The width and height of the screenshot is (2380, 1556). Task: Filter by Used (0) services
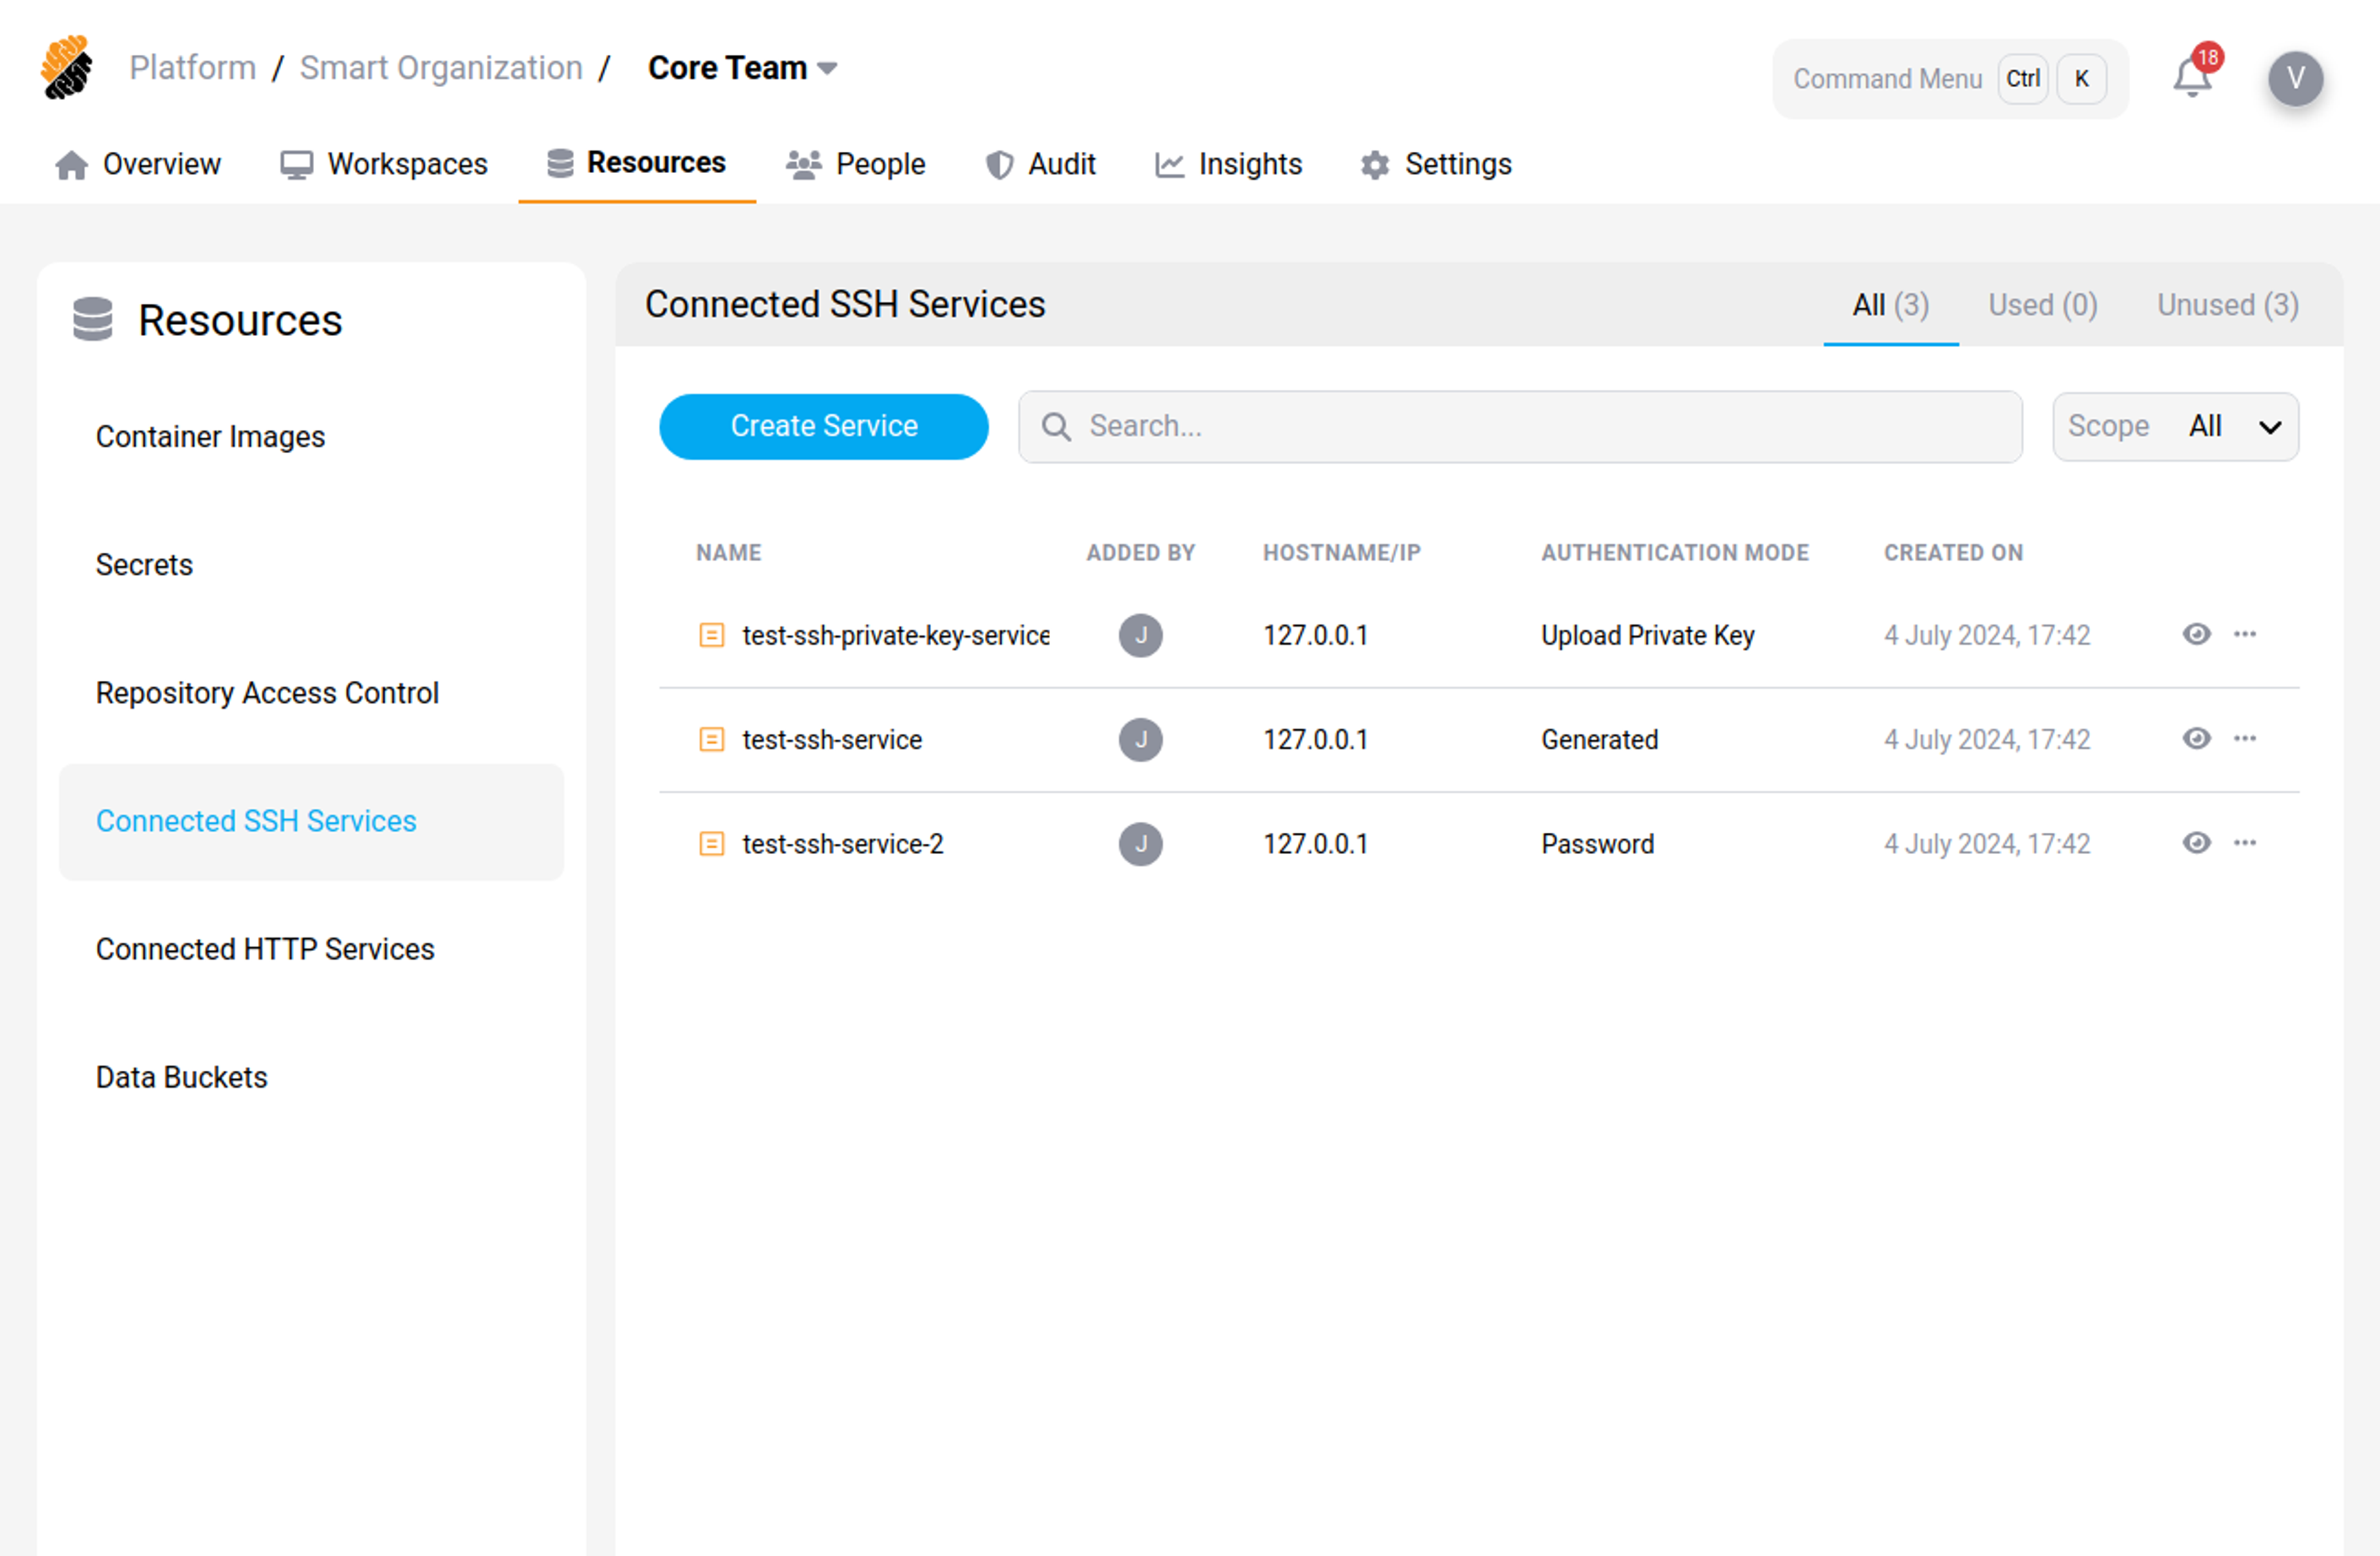click(2042, 305)
